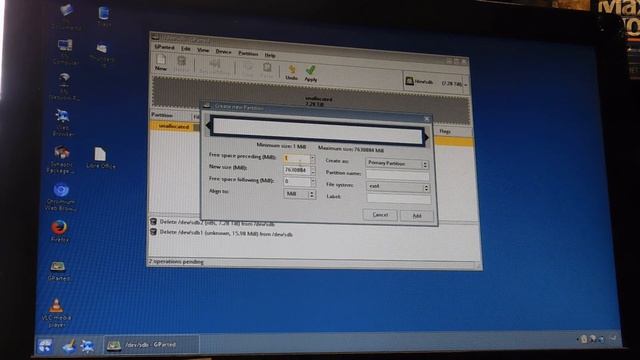Select the unallocated partition row
This screenshot has width=640, height=360.
[x=174, y=127]
